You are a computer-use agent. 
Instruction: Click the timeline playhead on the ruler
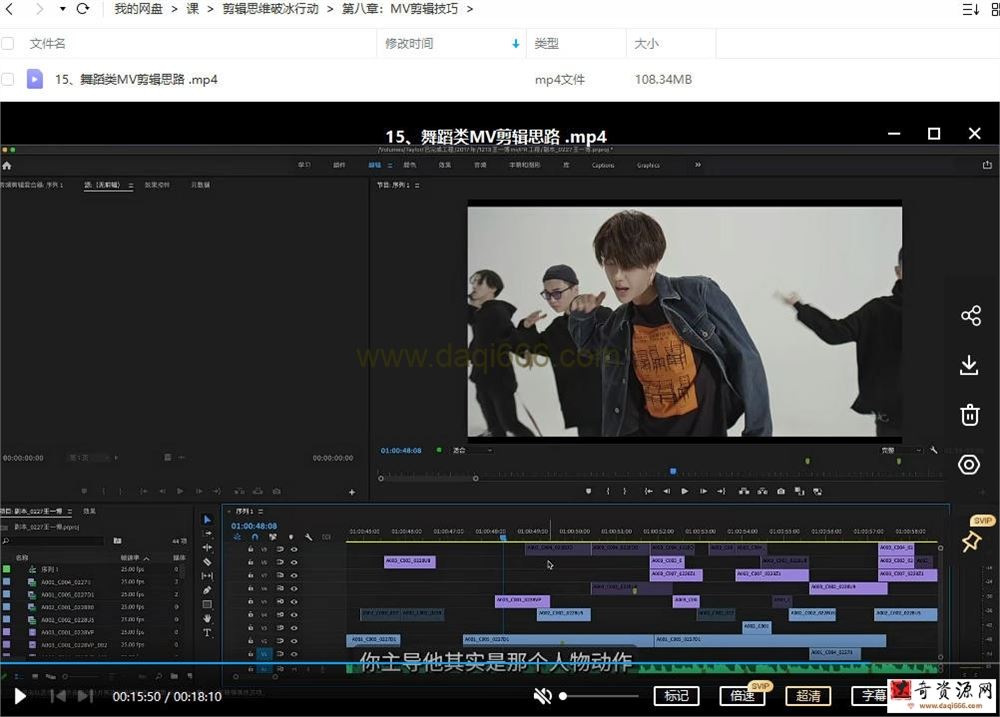pos(503,538)
